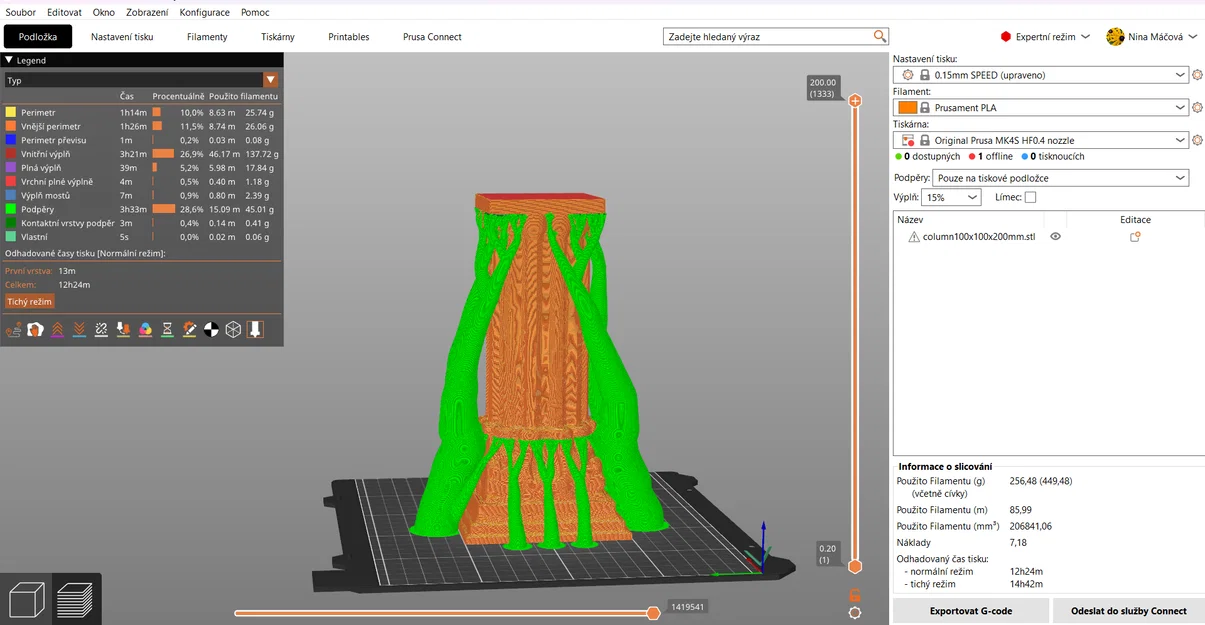Click the top layer slider handle
1205x625 pixels.
(x=855, y=100)
